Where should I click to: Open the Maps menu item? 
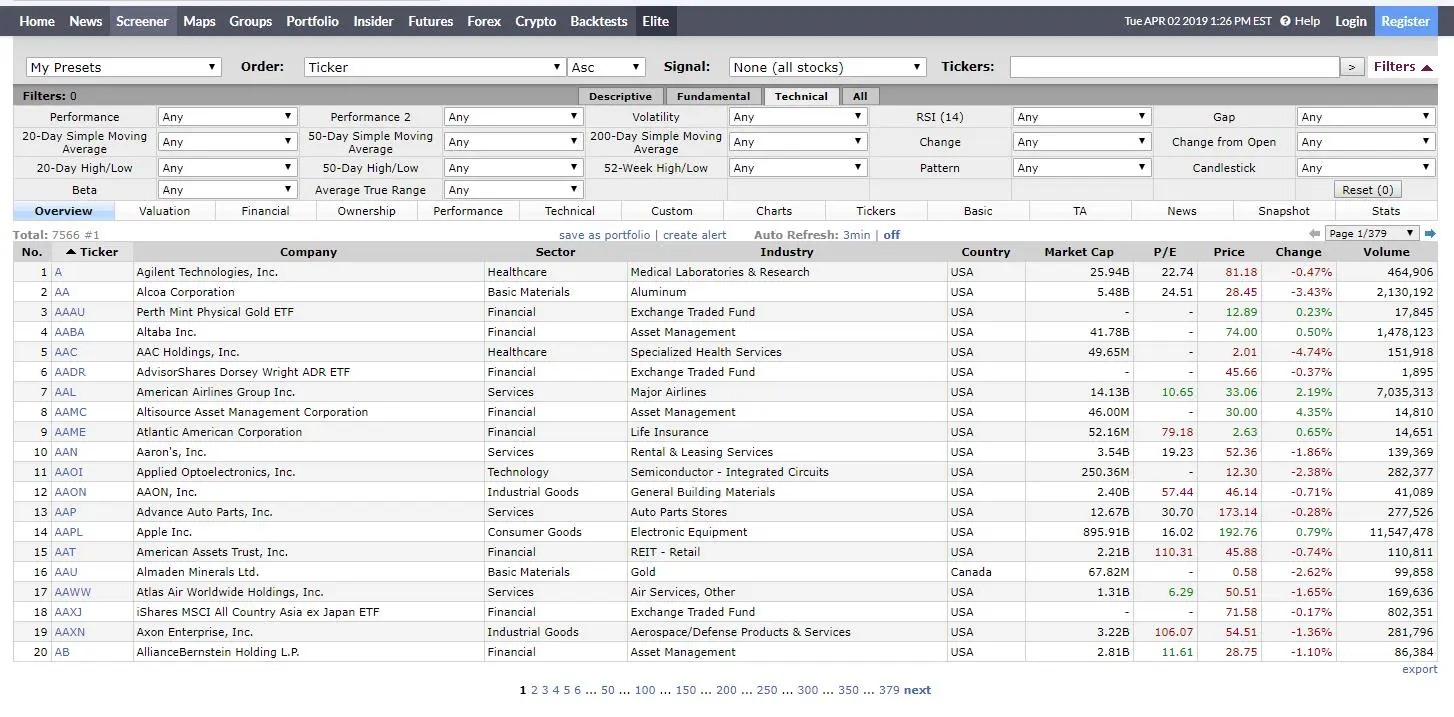tap(199, 21)
